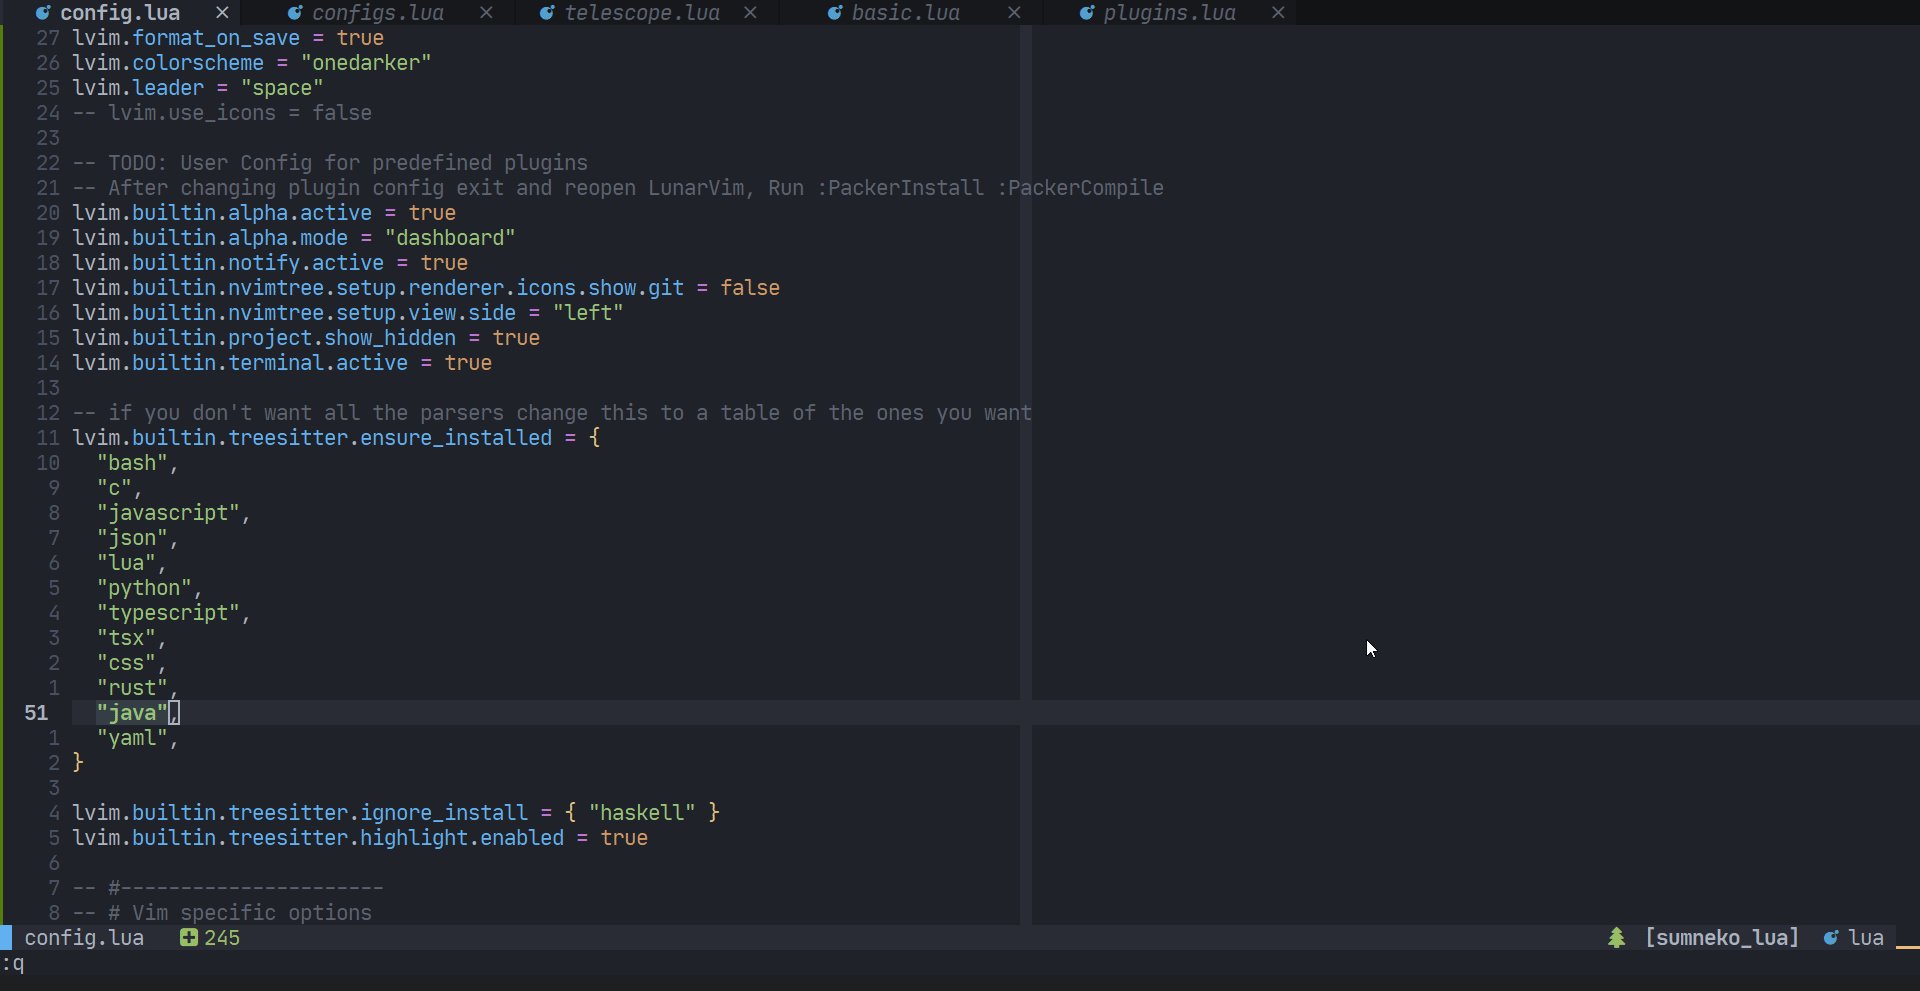Click the "python" parser entry
The height and width of the screenshot is (991, 1920).
click(144, 588)
